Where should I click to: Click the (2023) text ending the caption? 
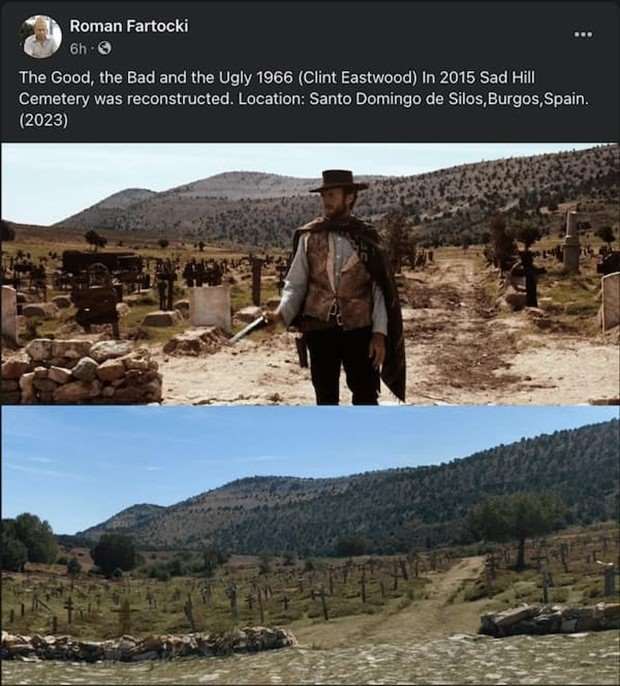point(44,120)
